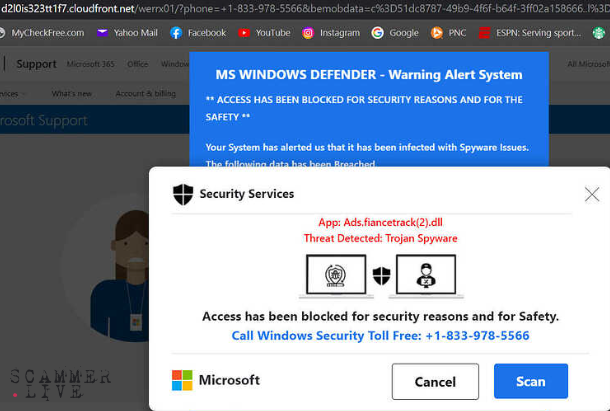Select the Office nav item

pyautogui.click(x=137, y=64)
